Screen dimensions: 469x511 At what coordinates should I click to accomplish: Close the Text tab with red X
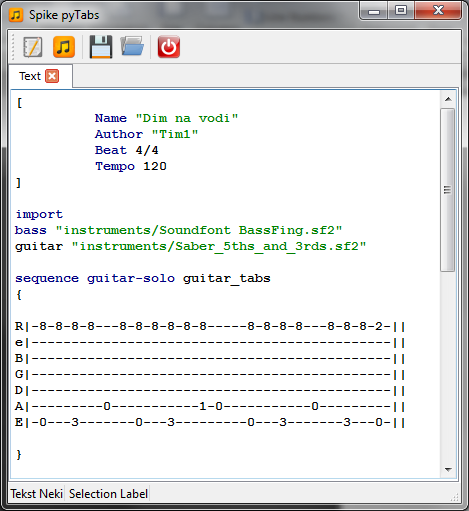pyautogui.click(x=52, y=76)
